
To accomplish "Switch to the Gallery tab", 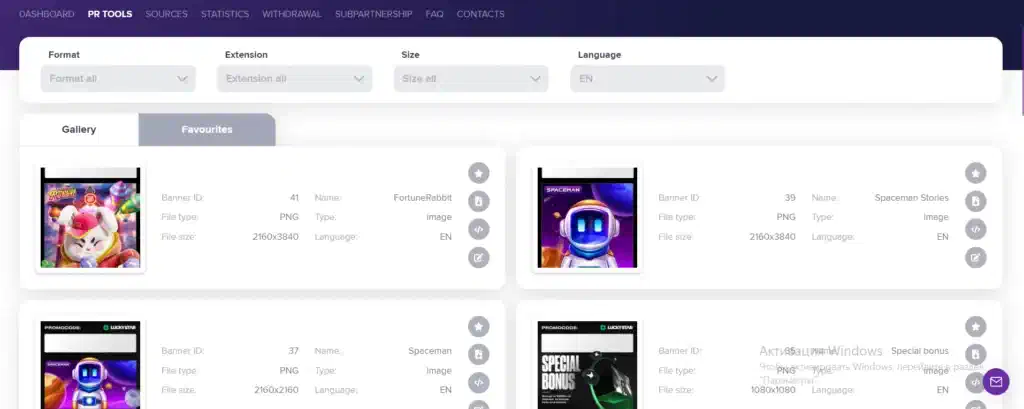I will pyautogui.click(x=79, y=129).
